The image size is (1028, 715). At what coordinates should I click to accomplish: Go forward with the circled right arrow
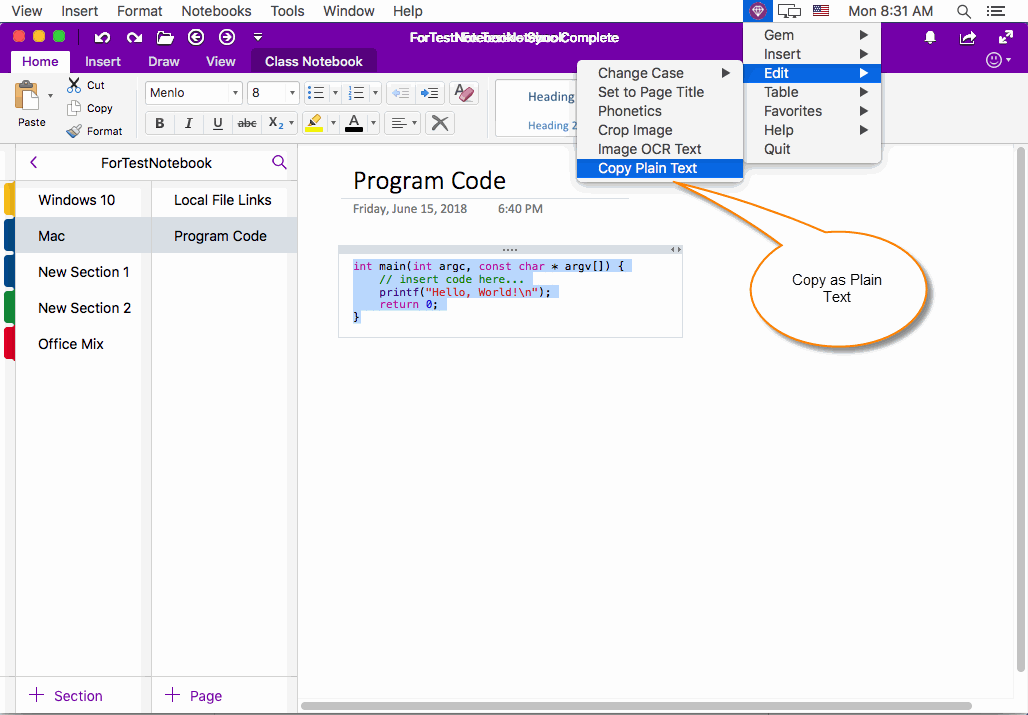tap(227, 37)
